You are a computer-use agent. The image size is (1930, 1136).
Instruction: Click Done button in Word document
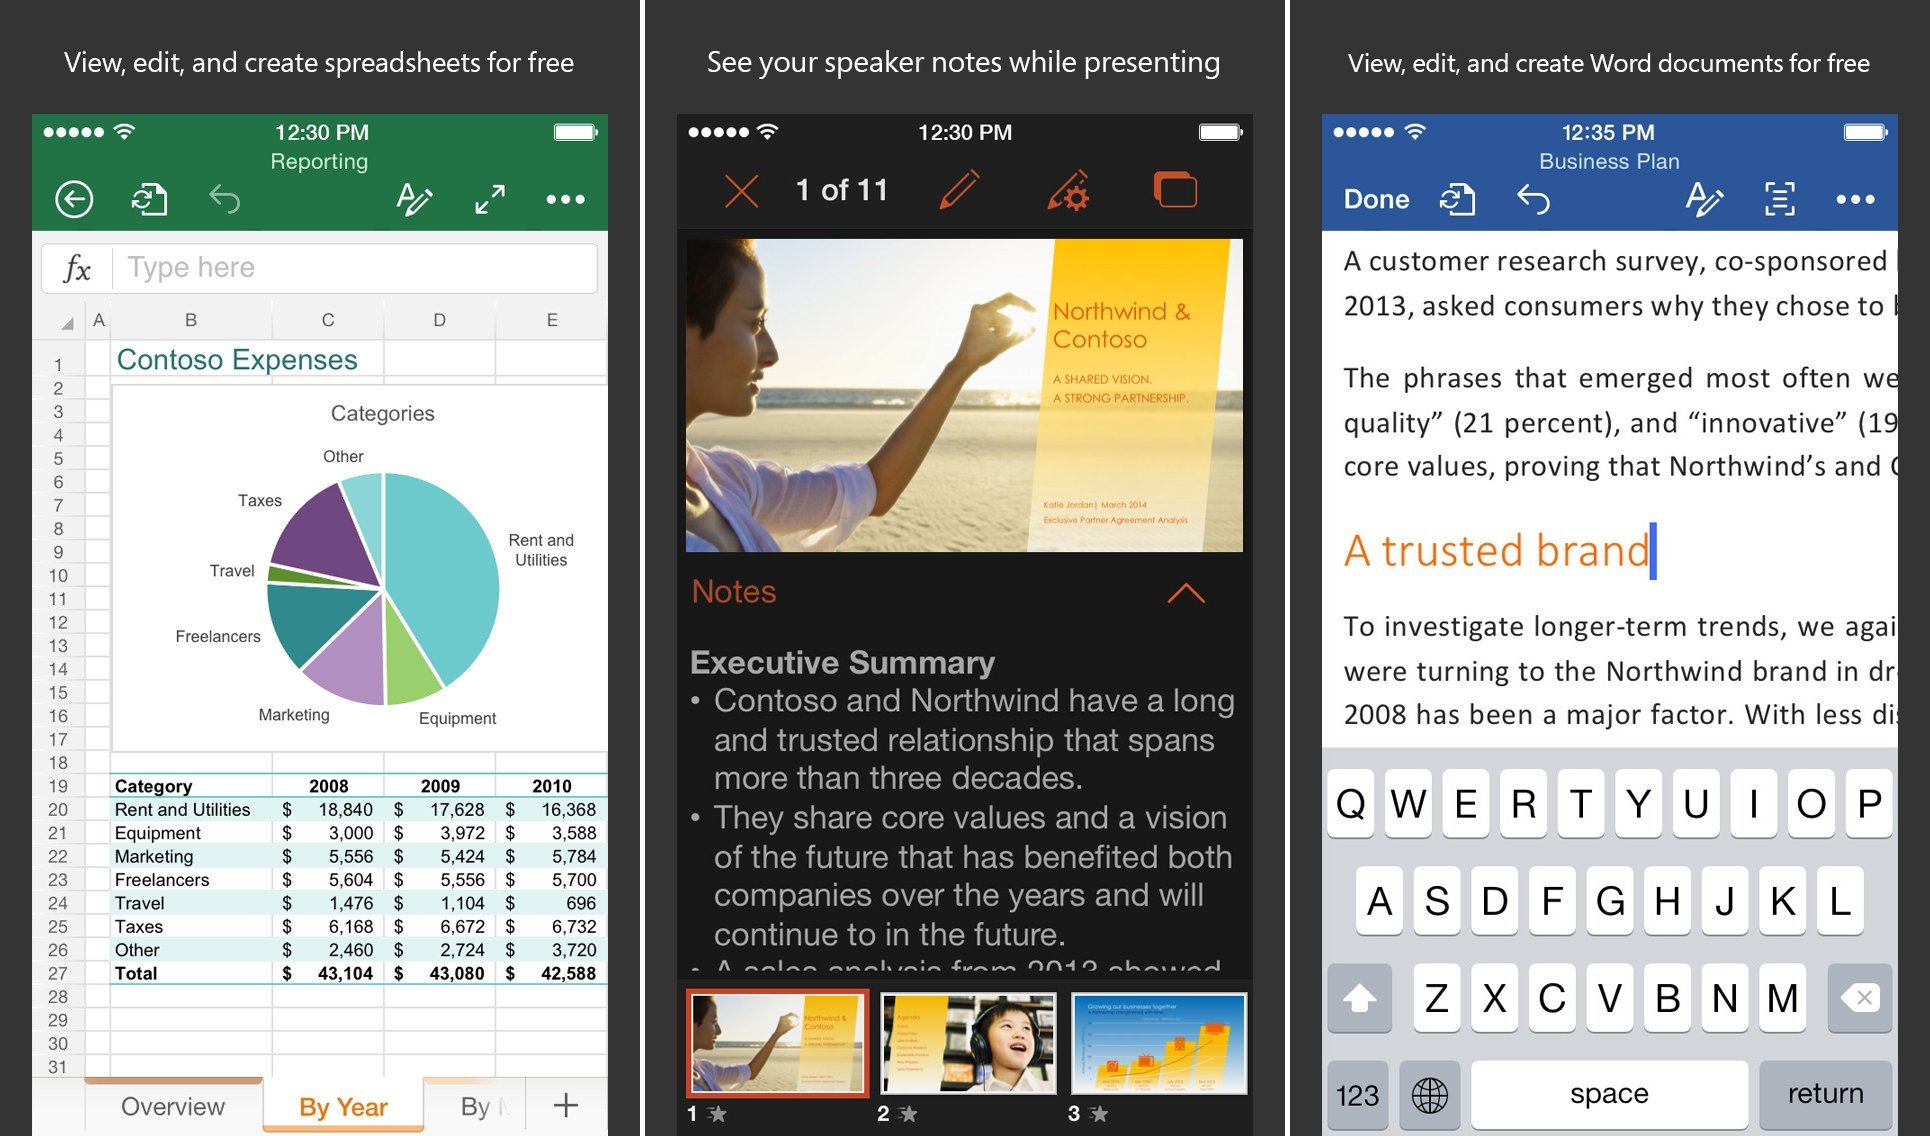point(1366,199)
